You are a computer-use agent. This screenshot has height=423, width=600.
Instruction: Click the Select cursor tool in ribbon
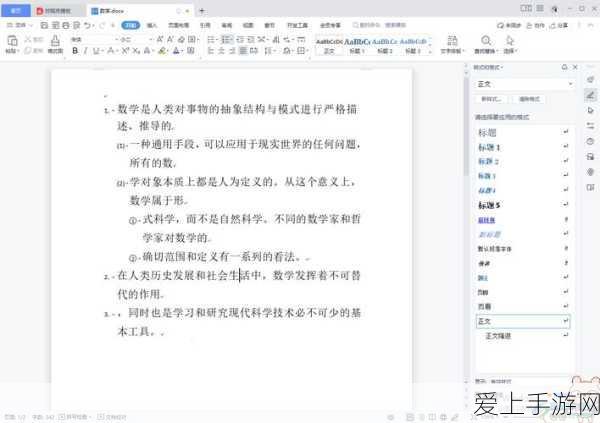pyautogui.click(x=510, y=40)
